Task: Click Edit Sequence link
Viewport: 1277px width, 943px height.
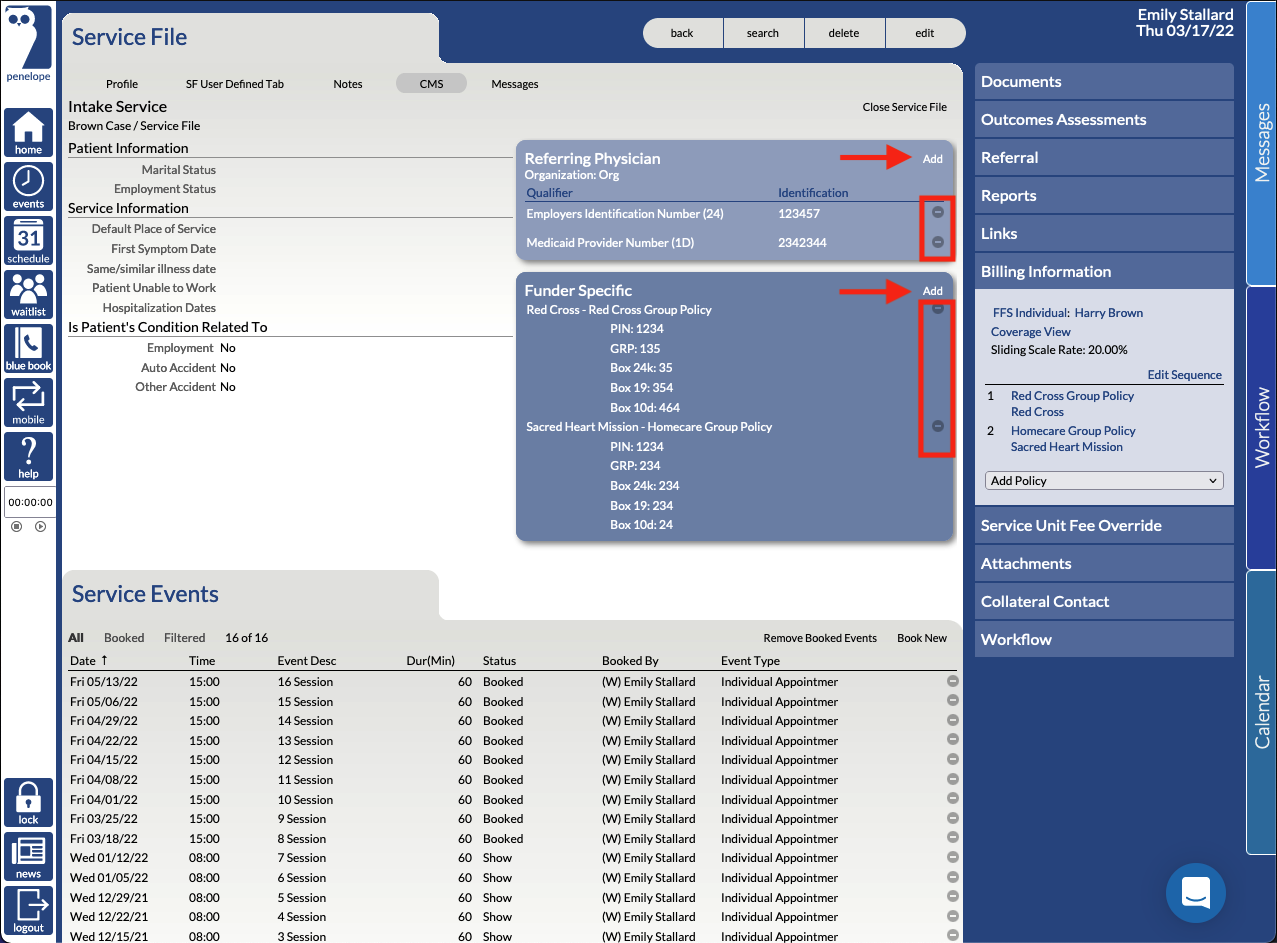Action: (1185, 375)
